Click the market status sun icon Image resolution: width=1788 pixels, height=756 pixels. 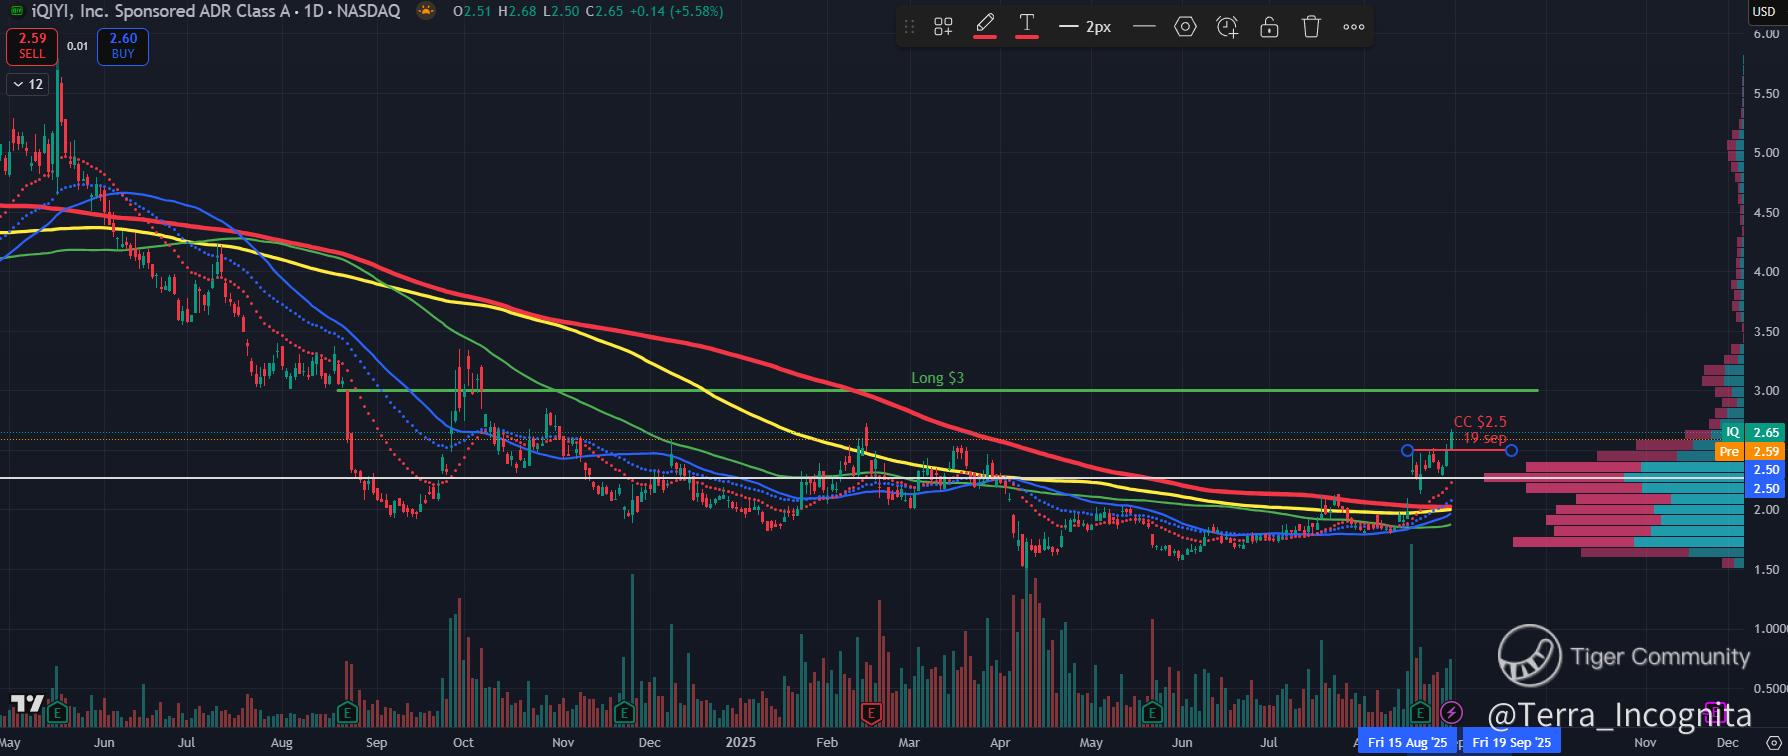[427, 11]
